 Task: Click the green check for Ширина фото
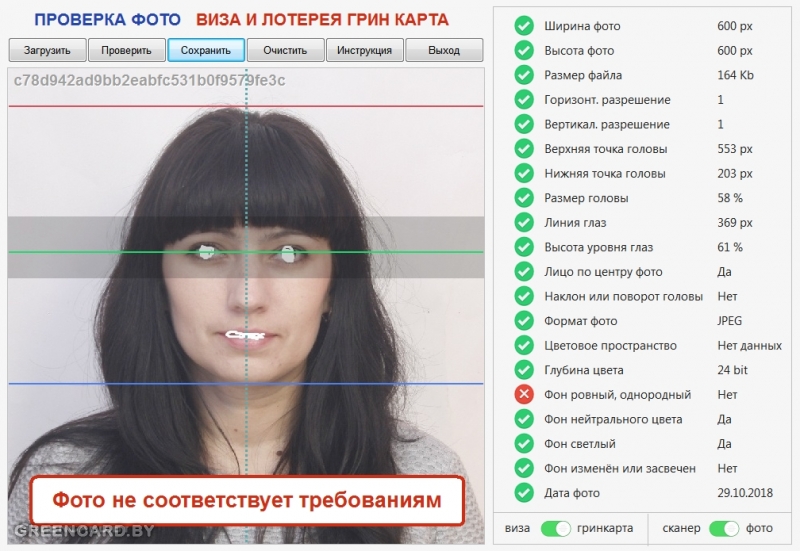point(524,26)
